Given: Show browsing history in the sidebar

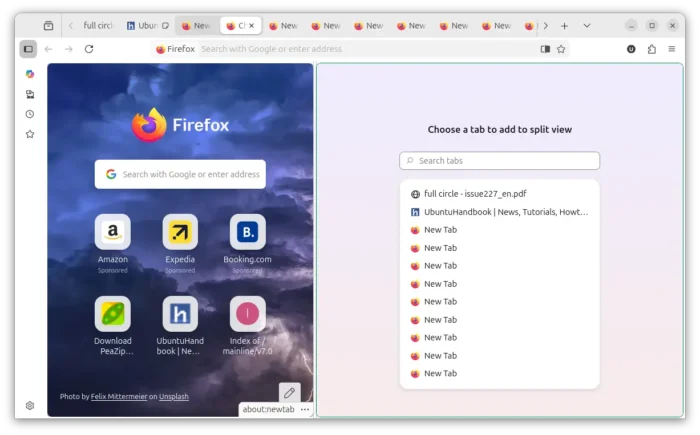Looking at the screenshot, I should point(29,114).
